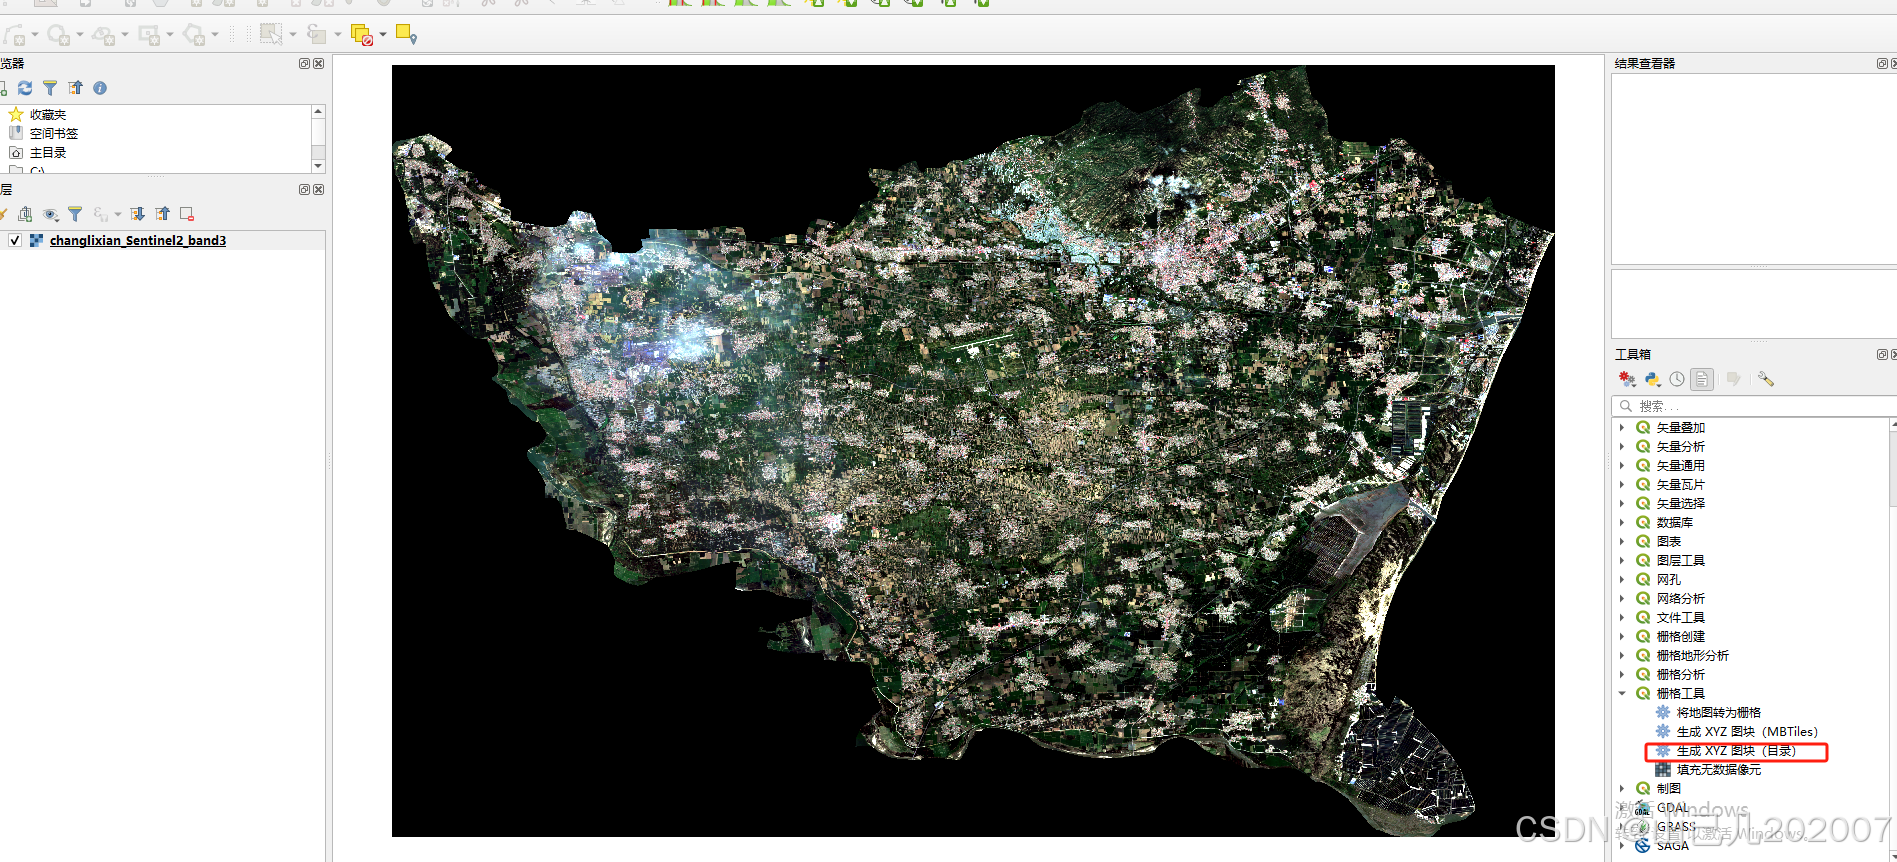Toggle visibility of changlixian_Sentinel2_band3 layer
This screenshot has height=862, width=1897.
coord(15,240)
